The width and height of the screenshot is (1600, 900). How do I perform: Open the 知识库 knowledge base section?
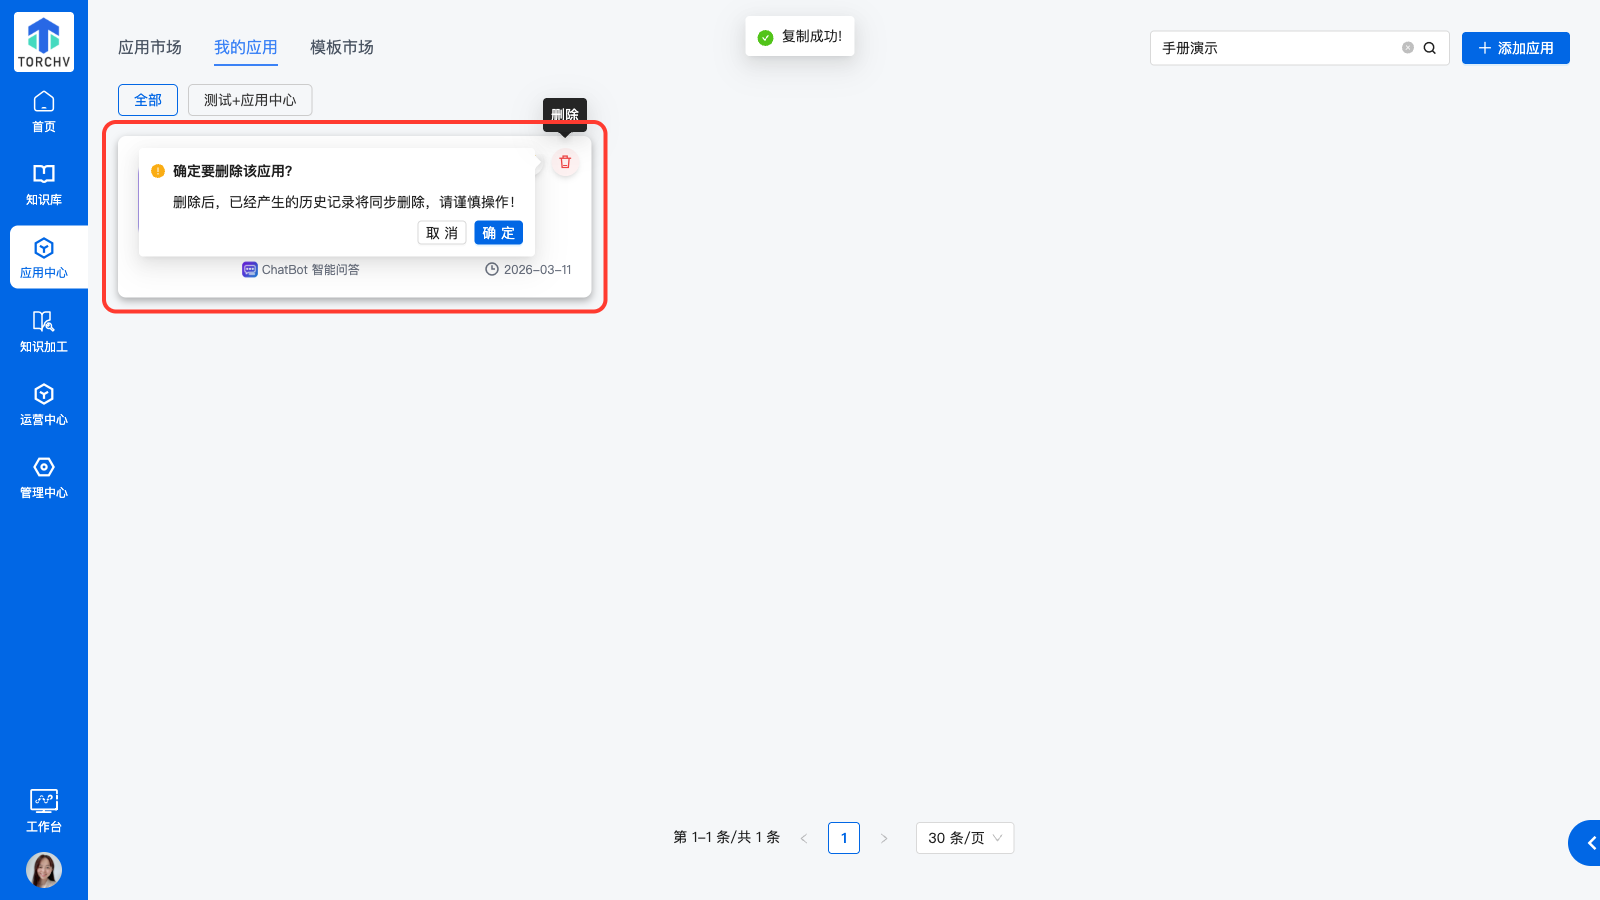pos(44,185)
